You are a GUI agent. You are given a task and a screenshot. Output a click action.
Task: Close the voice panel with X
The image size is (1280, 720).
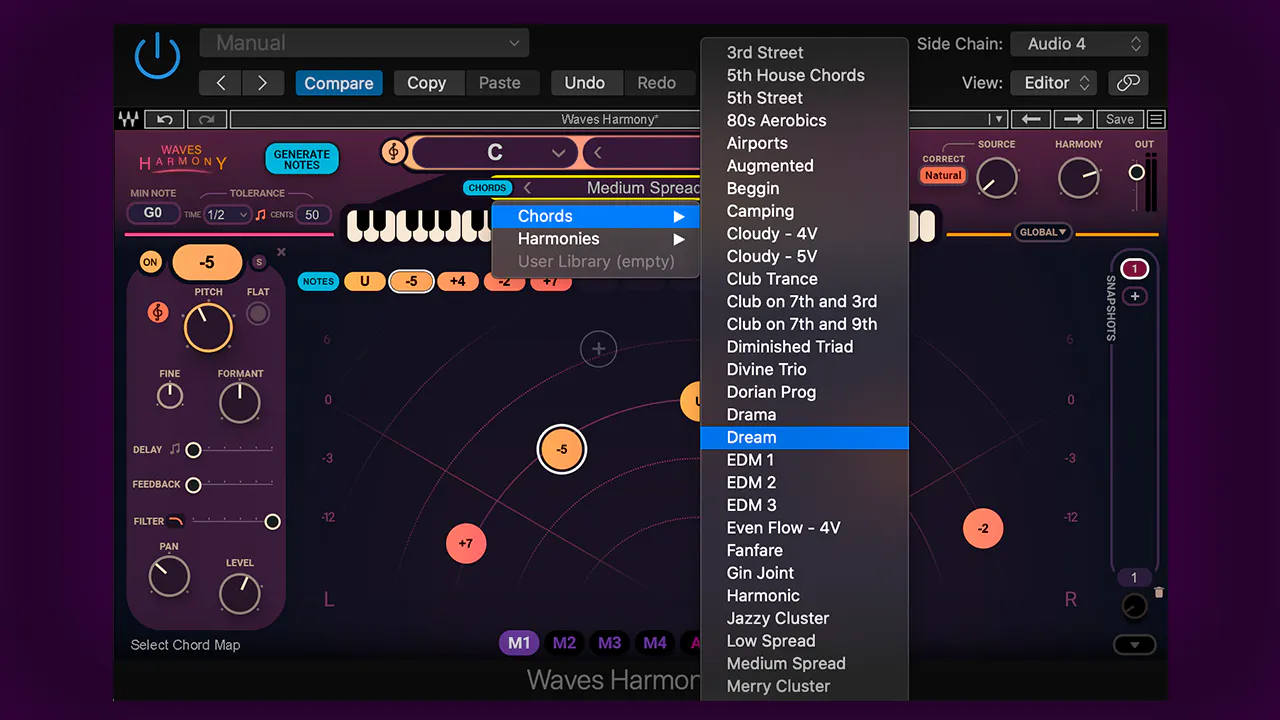click(281, 252)
